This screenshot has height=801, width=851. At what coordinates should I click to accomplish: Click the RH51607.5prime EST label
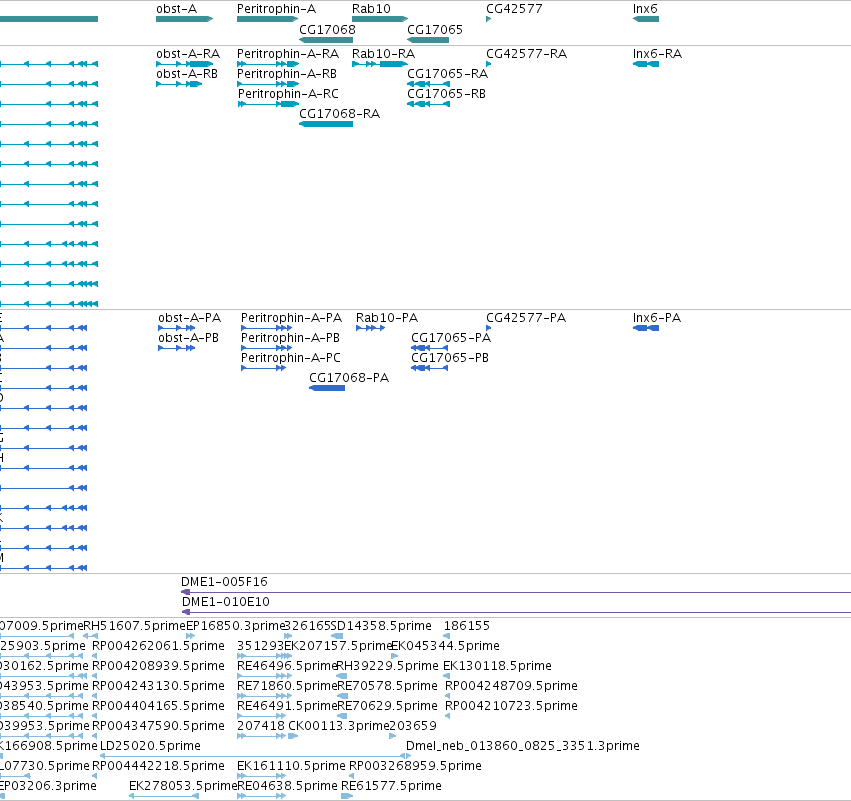pos(135,626)
